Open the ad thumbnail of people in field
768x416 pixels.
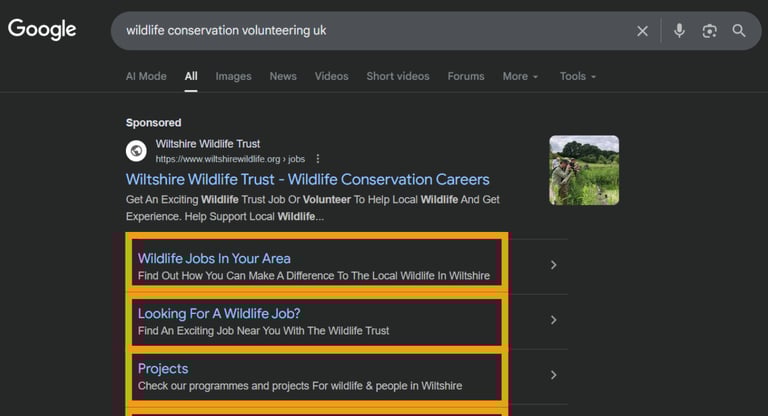(584, 170)
